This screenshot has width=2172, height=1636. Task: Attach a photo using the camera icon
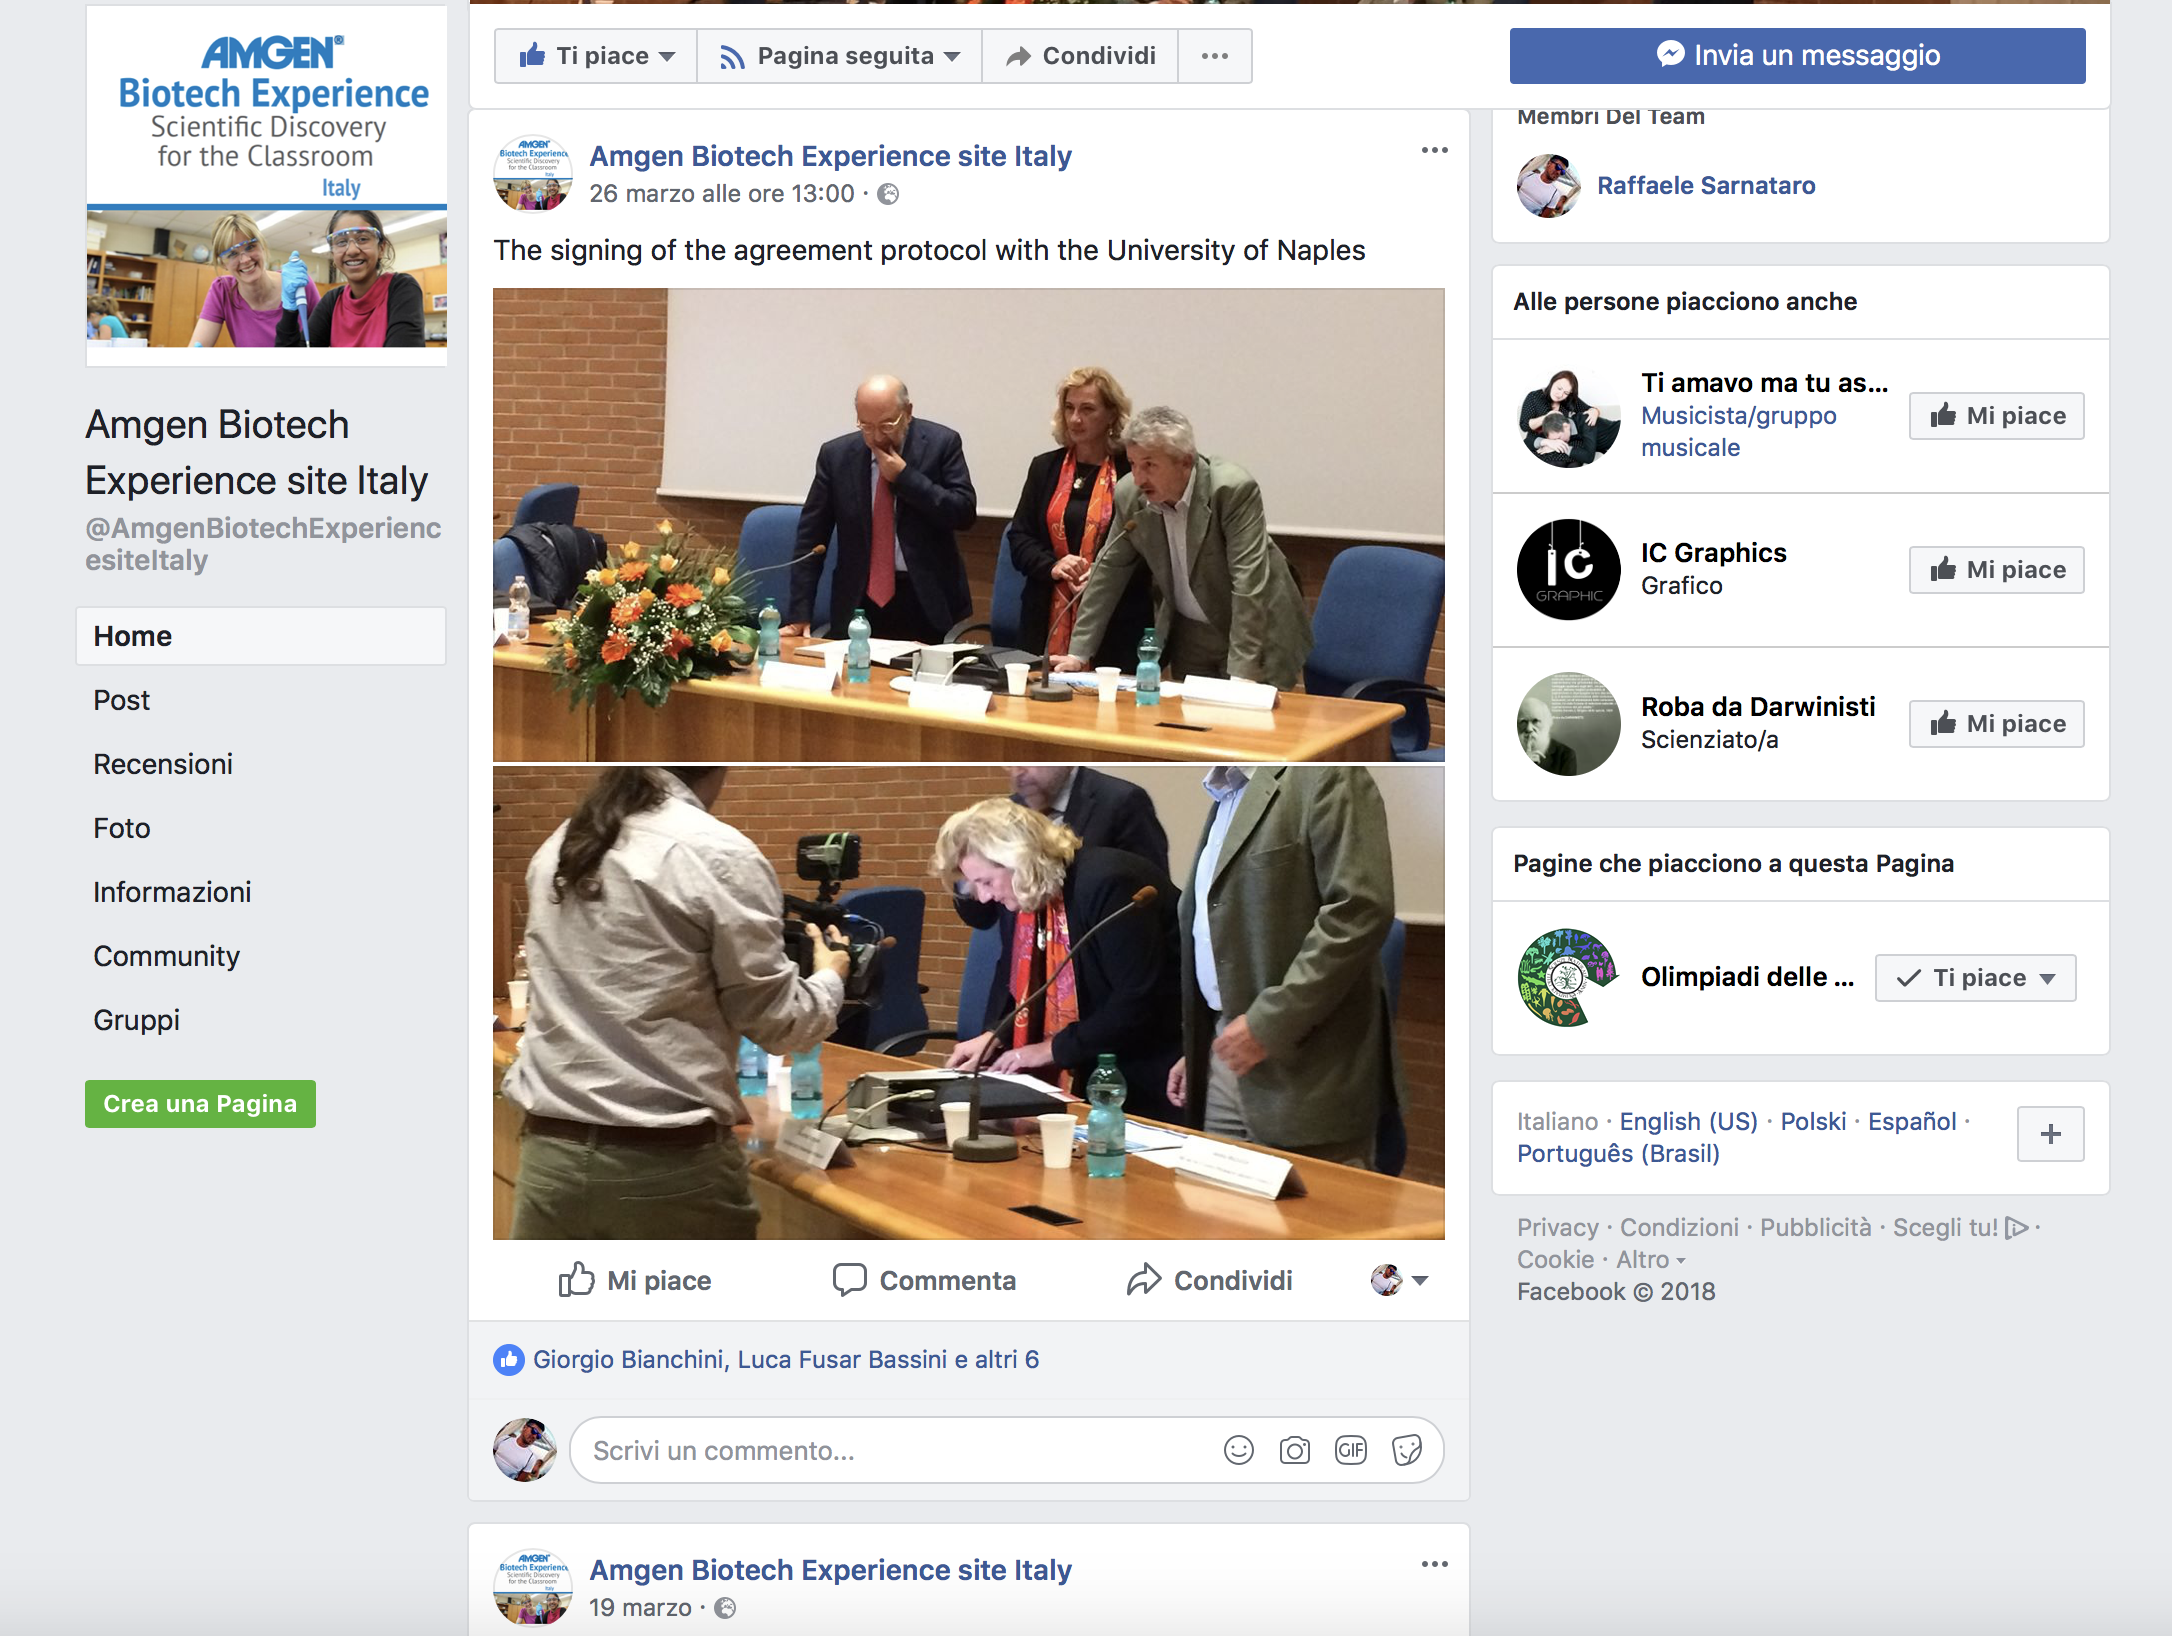[1294, 1450]
